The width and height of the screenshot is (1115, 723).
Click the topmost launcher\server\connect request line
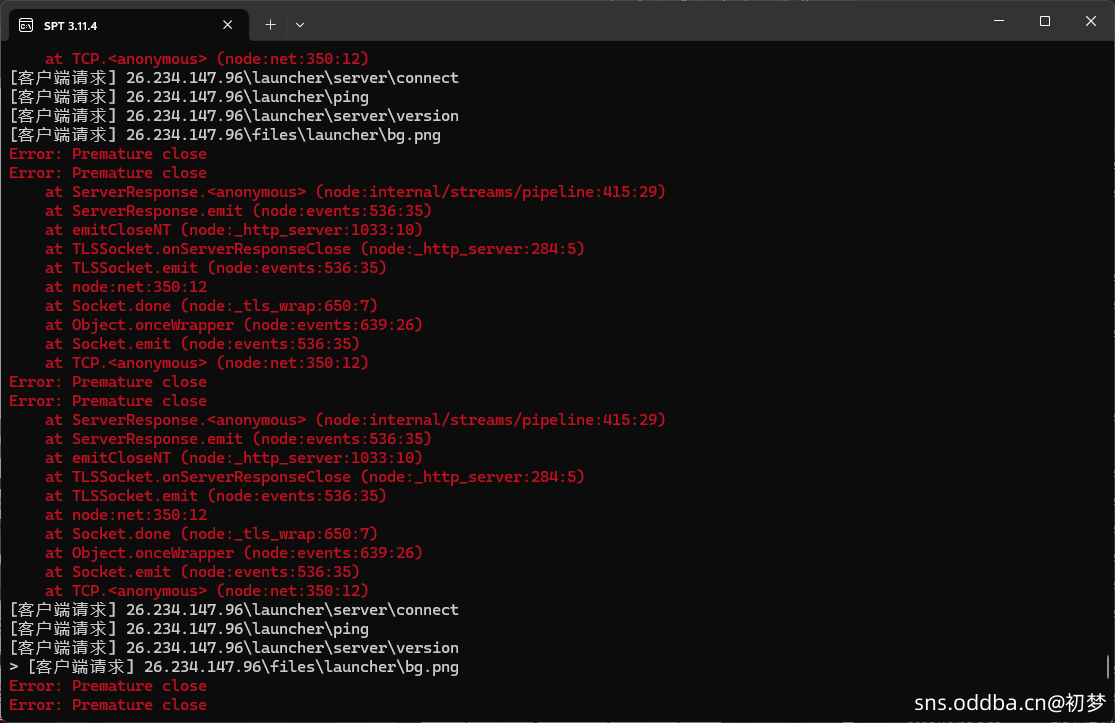(234, 78)
